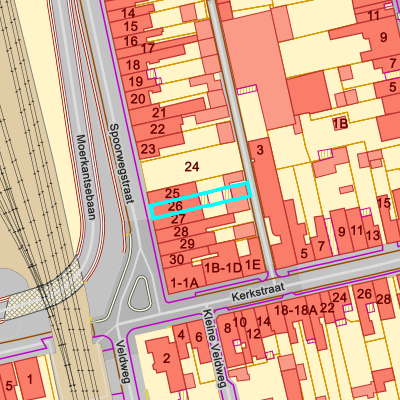Click the long building numbered 3
Screen dimensions: 400x400
click(267, 200)
